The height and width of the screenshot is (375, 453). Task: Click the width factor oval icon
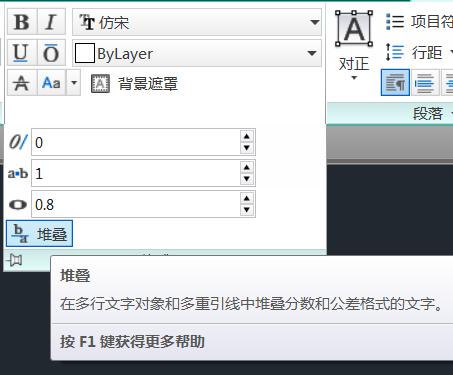(x=18, y=204)
